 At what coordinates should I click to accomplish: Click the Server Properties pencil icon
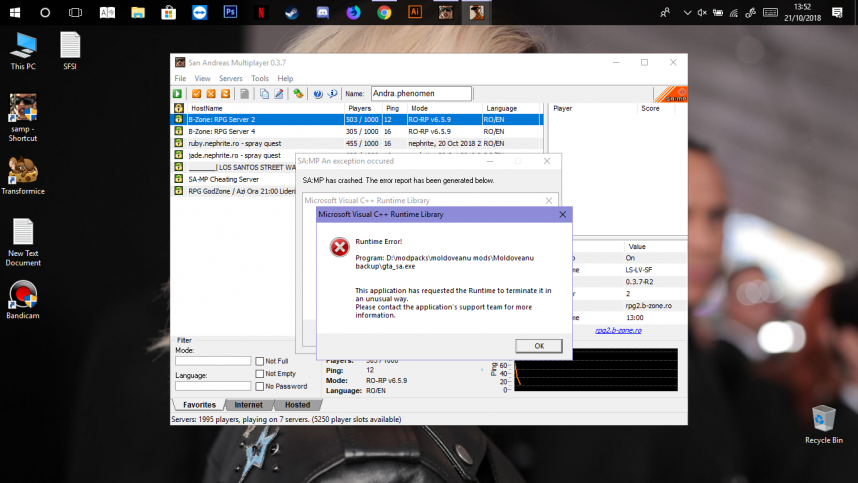(279, 94)
